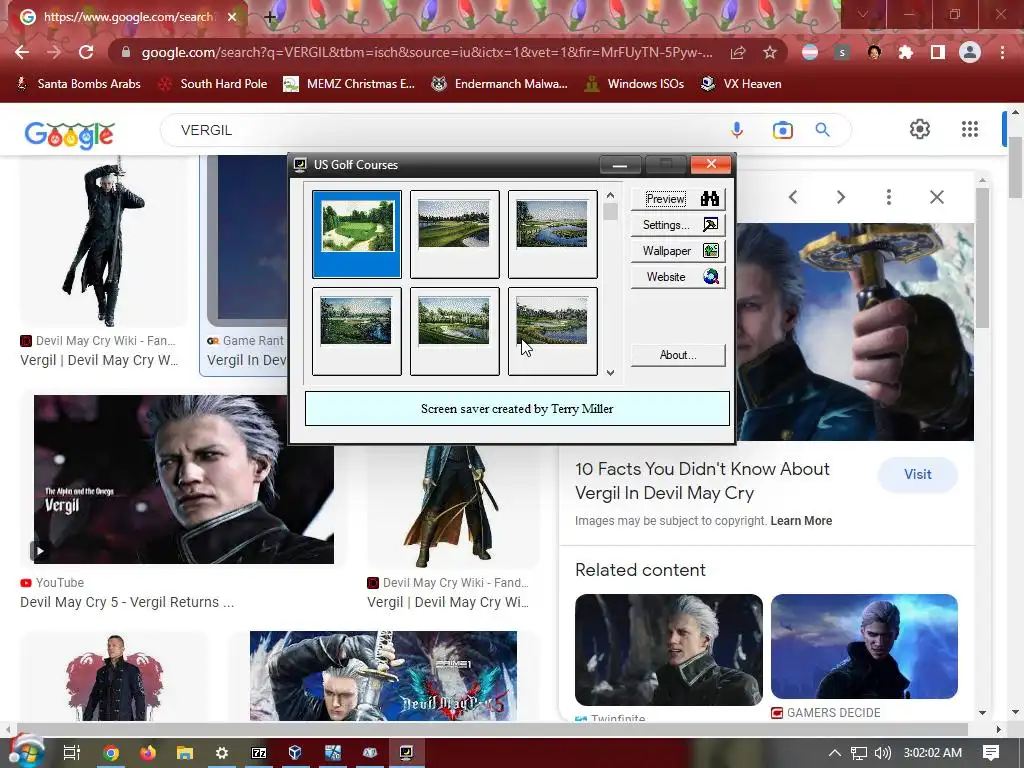Open Firefox from the taskbar
The image size is (1024, 768).
coord(148,752)
